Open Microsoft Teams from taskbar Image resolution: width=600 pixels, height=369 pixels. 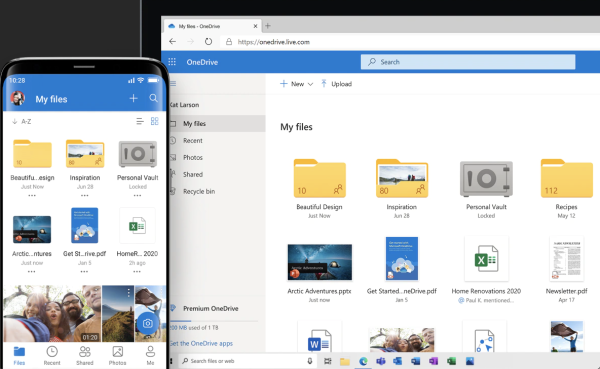[x=381, y=361]
